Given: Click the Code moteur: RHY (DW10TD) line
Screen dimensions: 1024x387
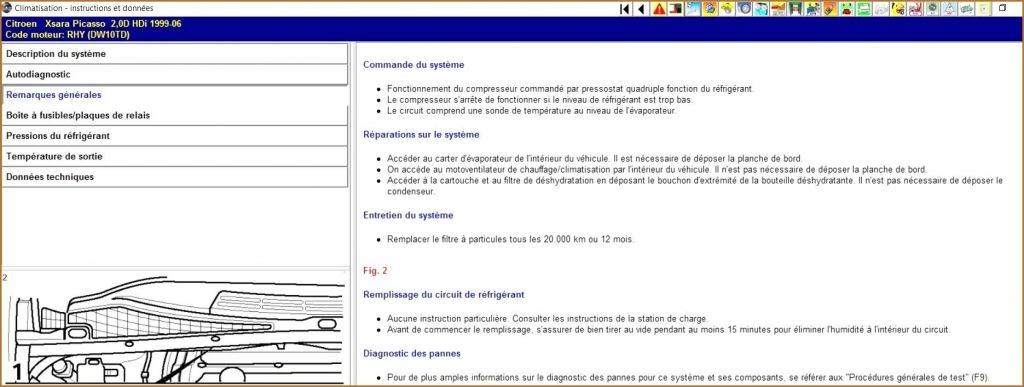Looking at the screenshot, I should pyautogui.click(x=67, y=35).
